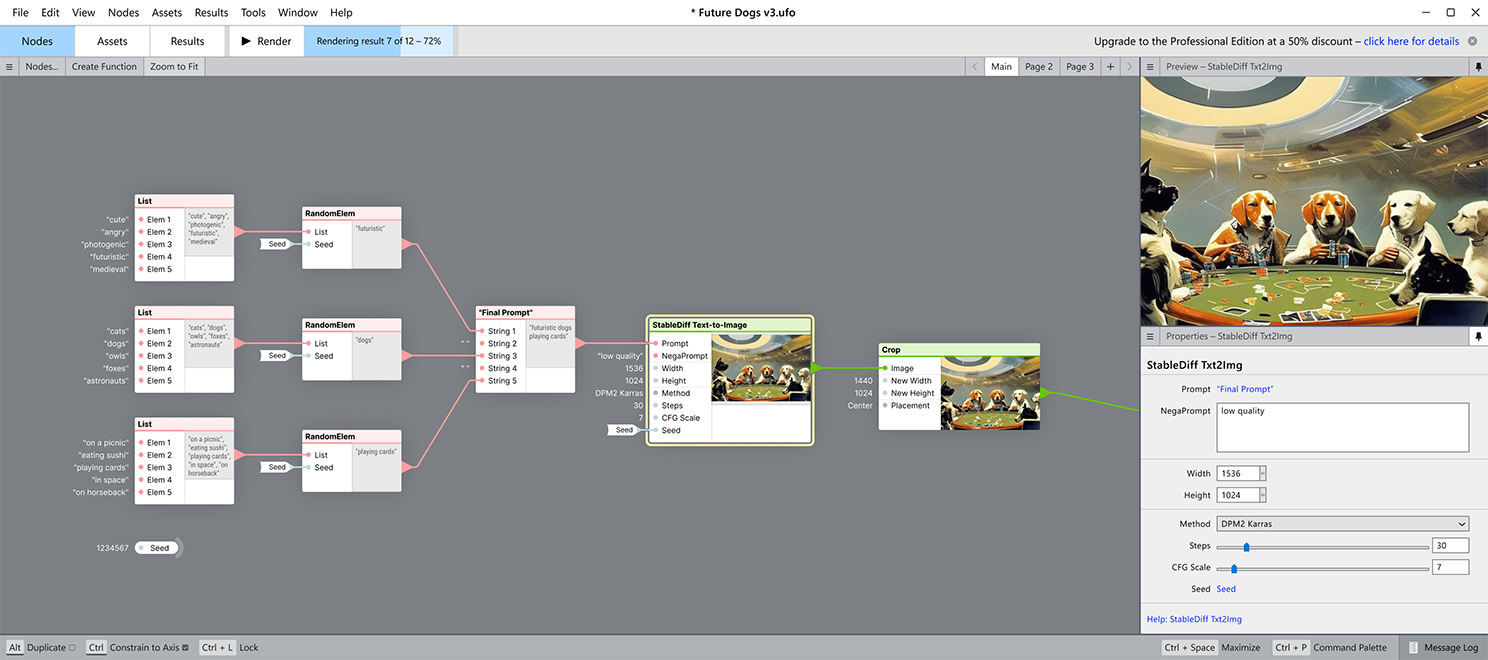Pin the Properties panel
The width and height of the screenshot is (1488, 660).
click(1478, 337)
